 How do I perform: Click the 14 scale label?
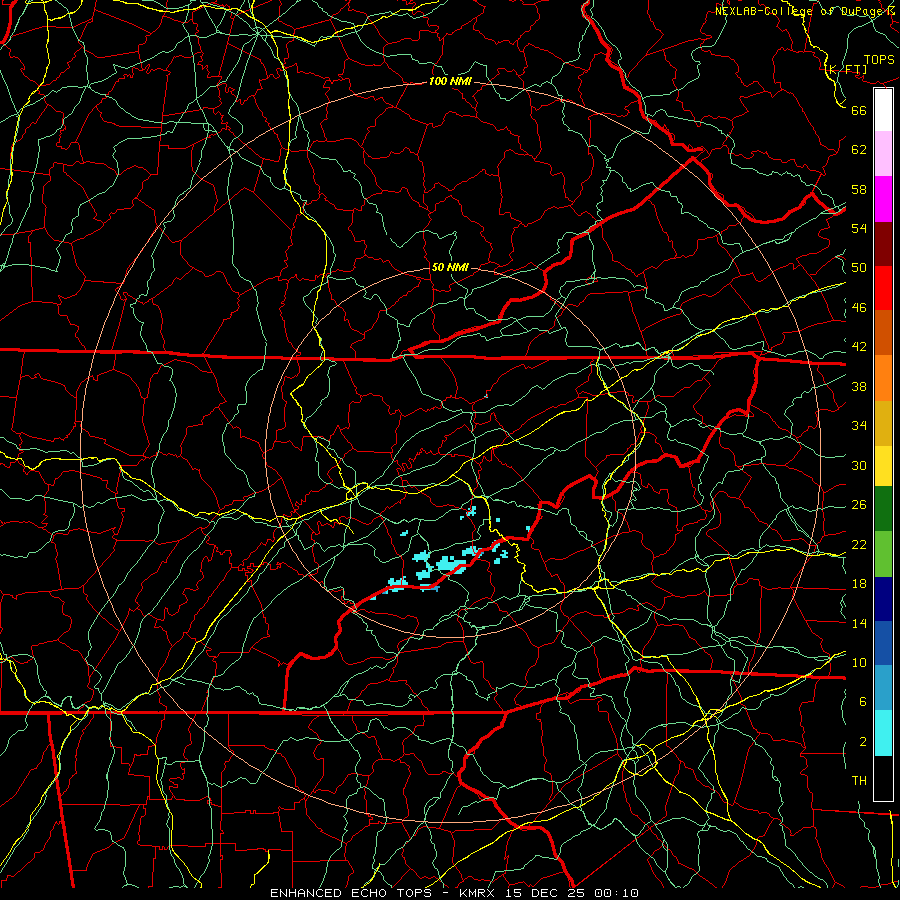pos(859,623)
